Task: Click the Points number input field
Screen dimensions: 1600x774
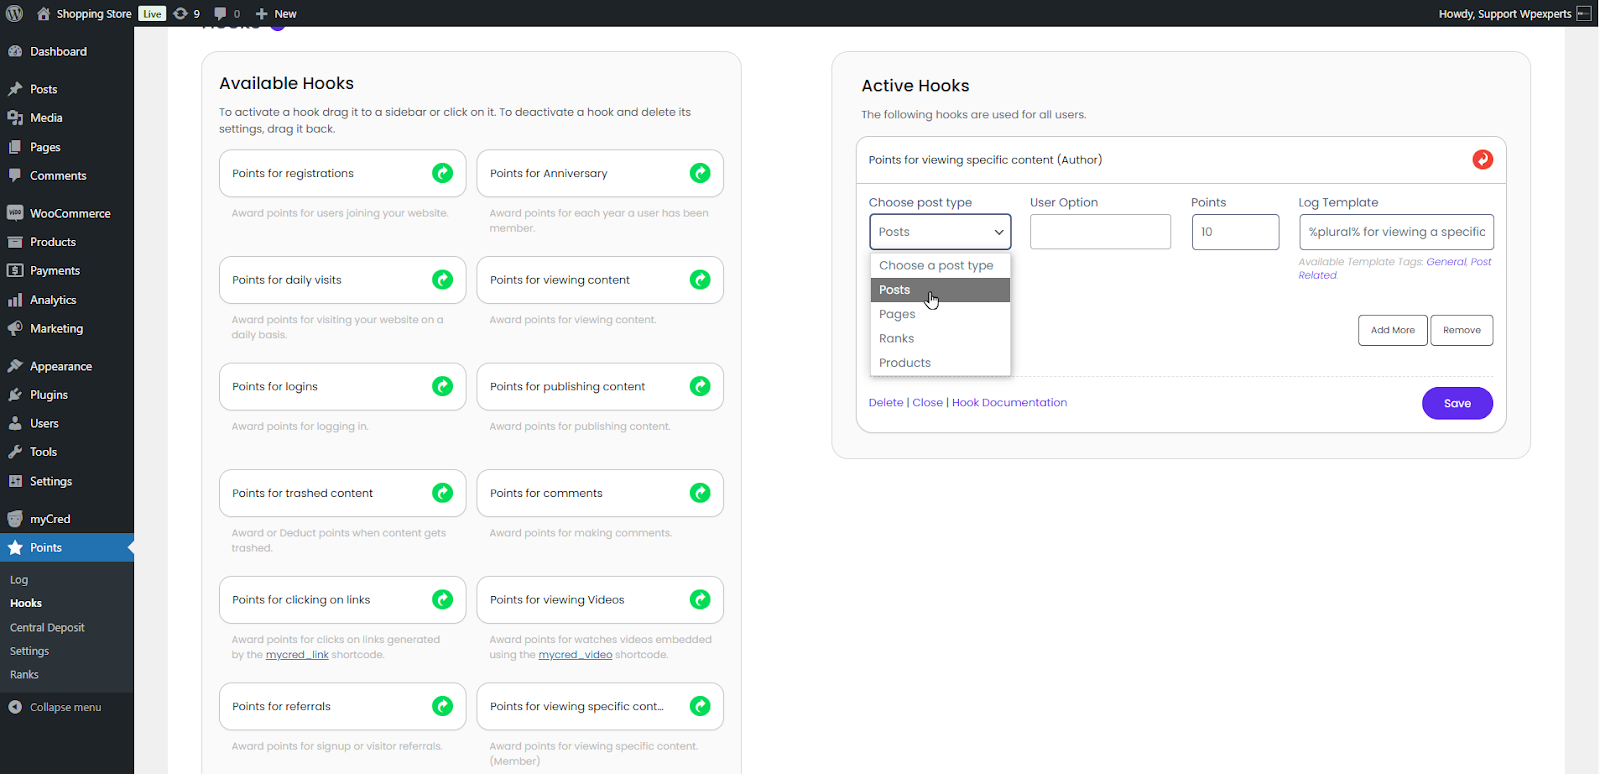Action: 1234,232
